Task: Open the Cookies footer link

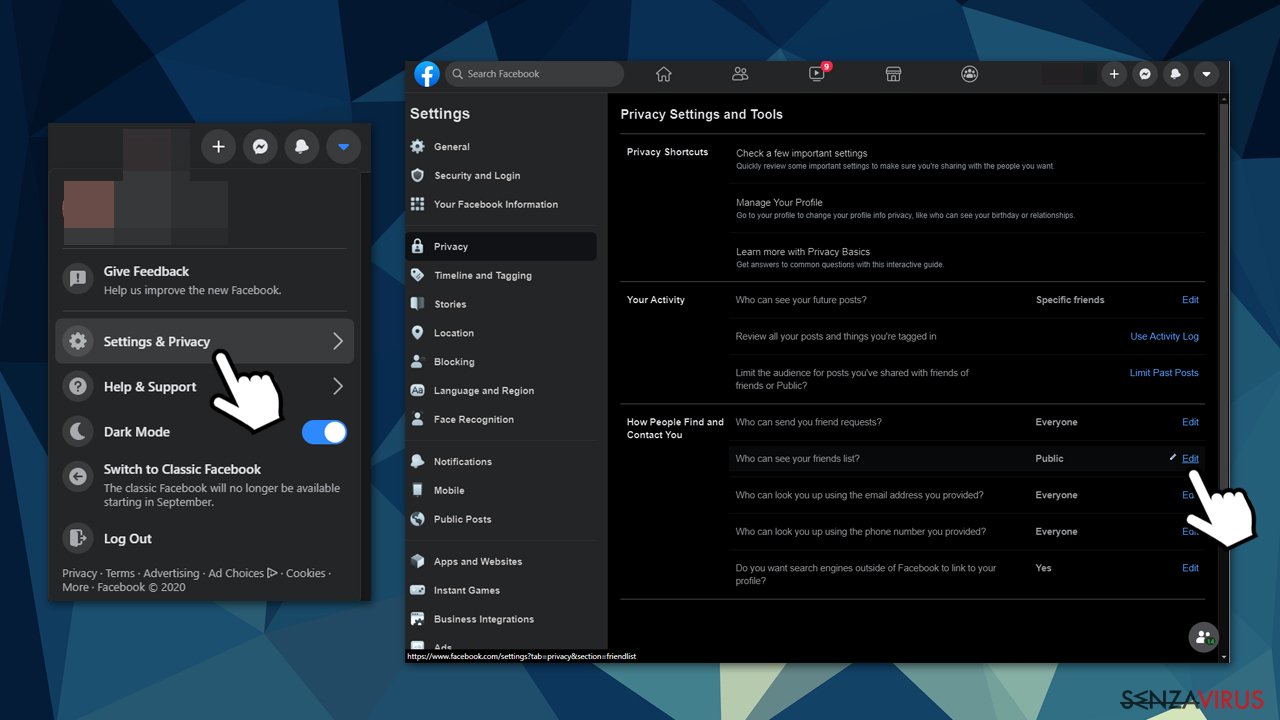Action: click(x=305, y=574)
